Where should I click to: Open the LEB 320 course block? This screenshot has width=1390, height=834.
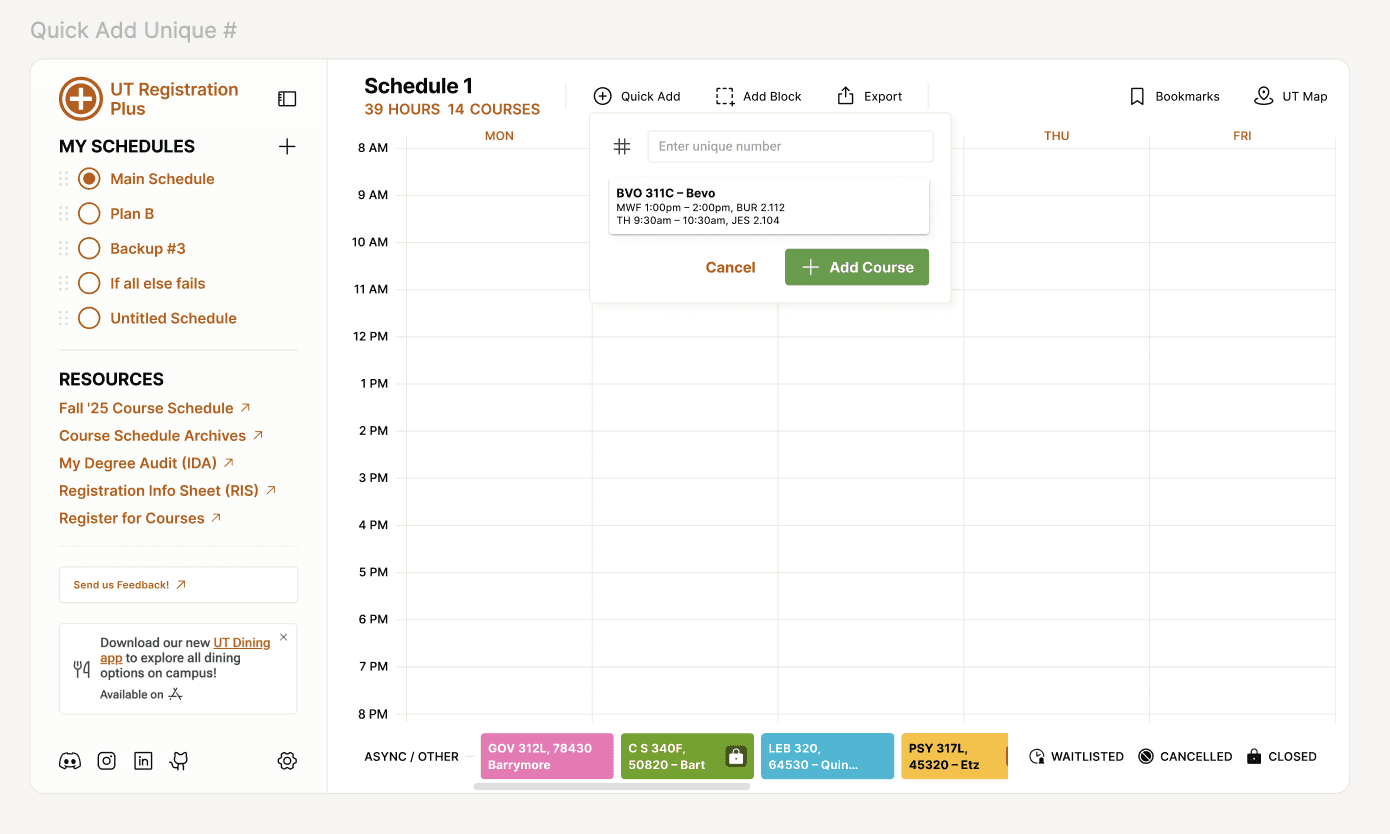click(827, 756)
